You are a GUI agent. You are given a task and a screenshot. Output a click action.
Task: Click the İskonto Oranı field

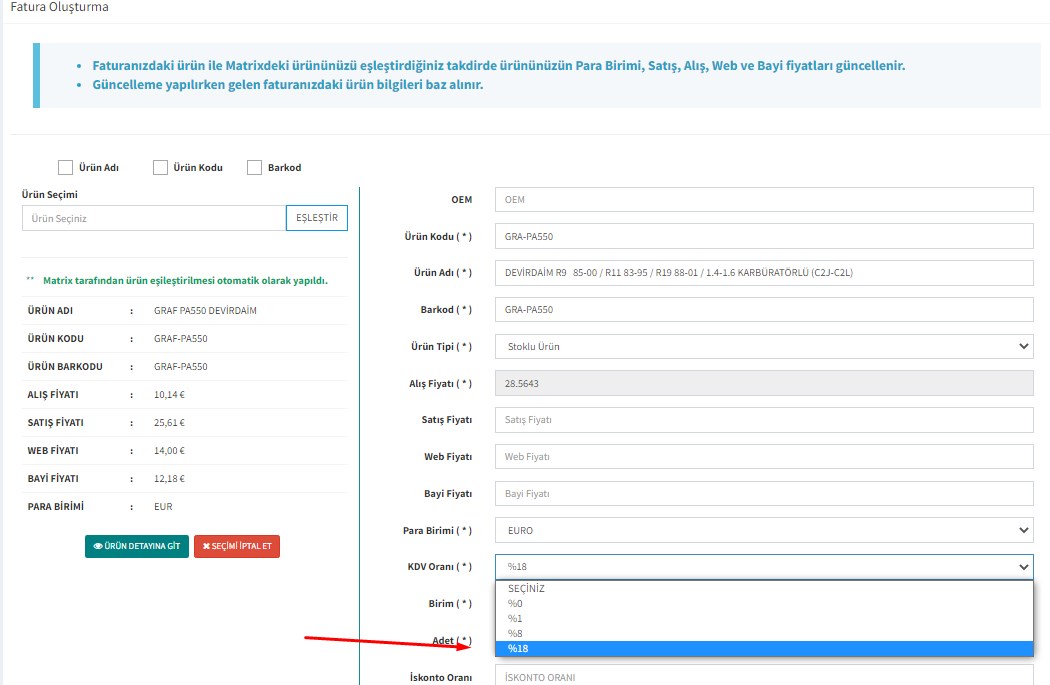[x=764, y=676]
